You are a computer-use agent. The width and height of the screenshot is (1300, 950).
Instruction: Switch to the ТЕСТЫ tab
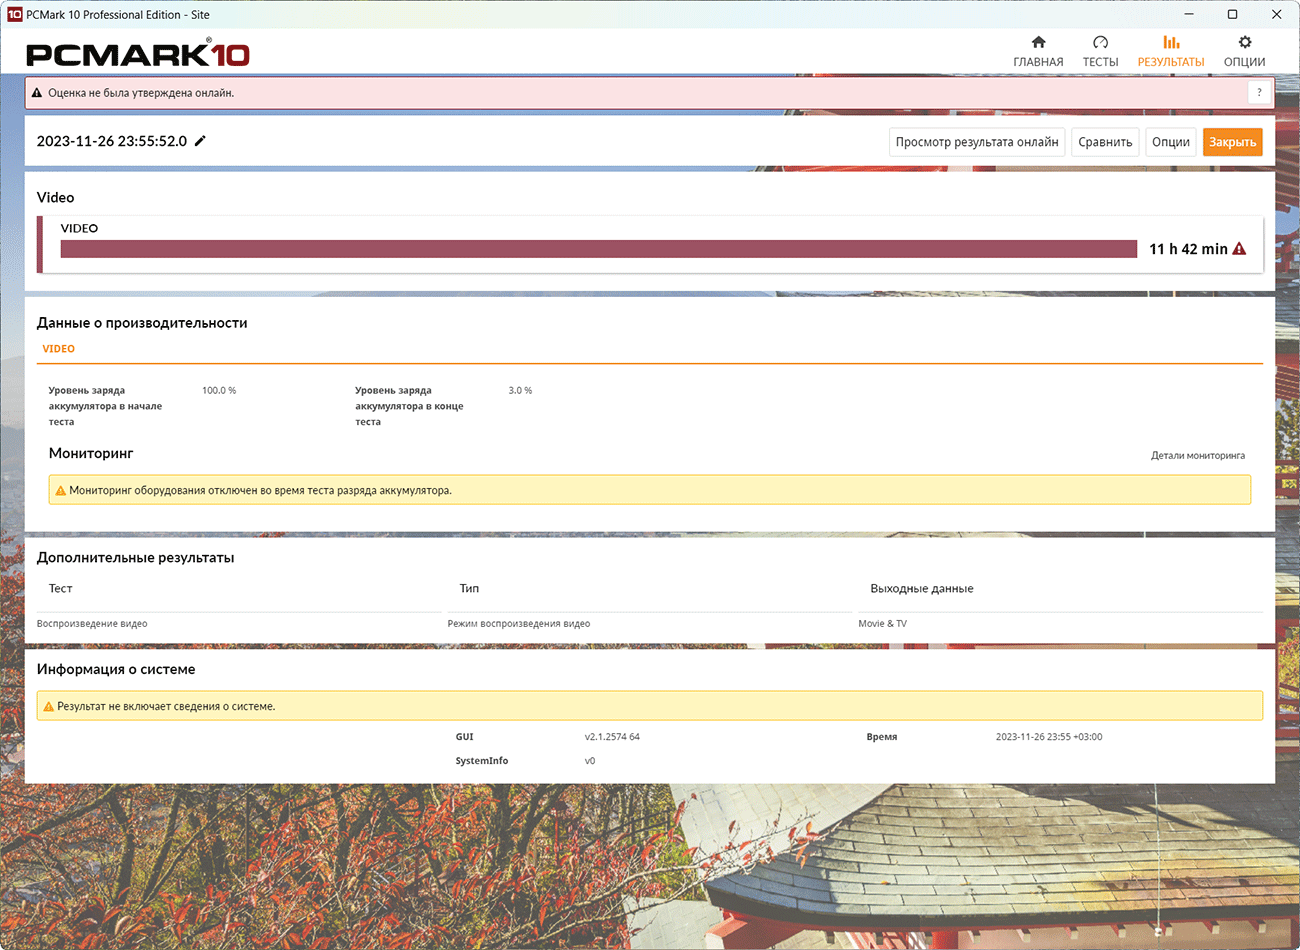(x=1100, y=52)
